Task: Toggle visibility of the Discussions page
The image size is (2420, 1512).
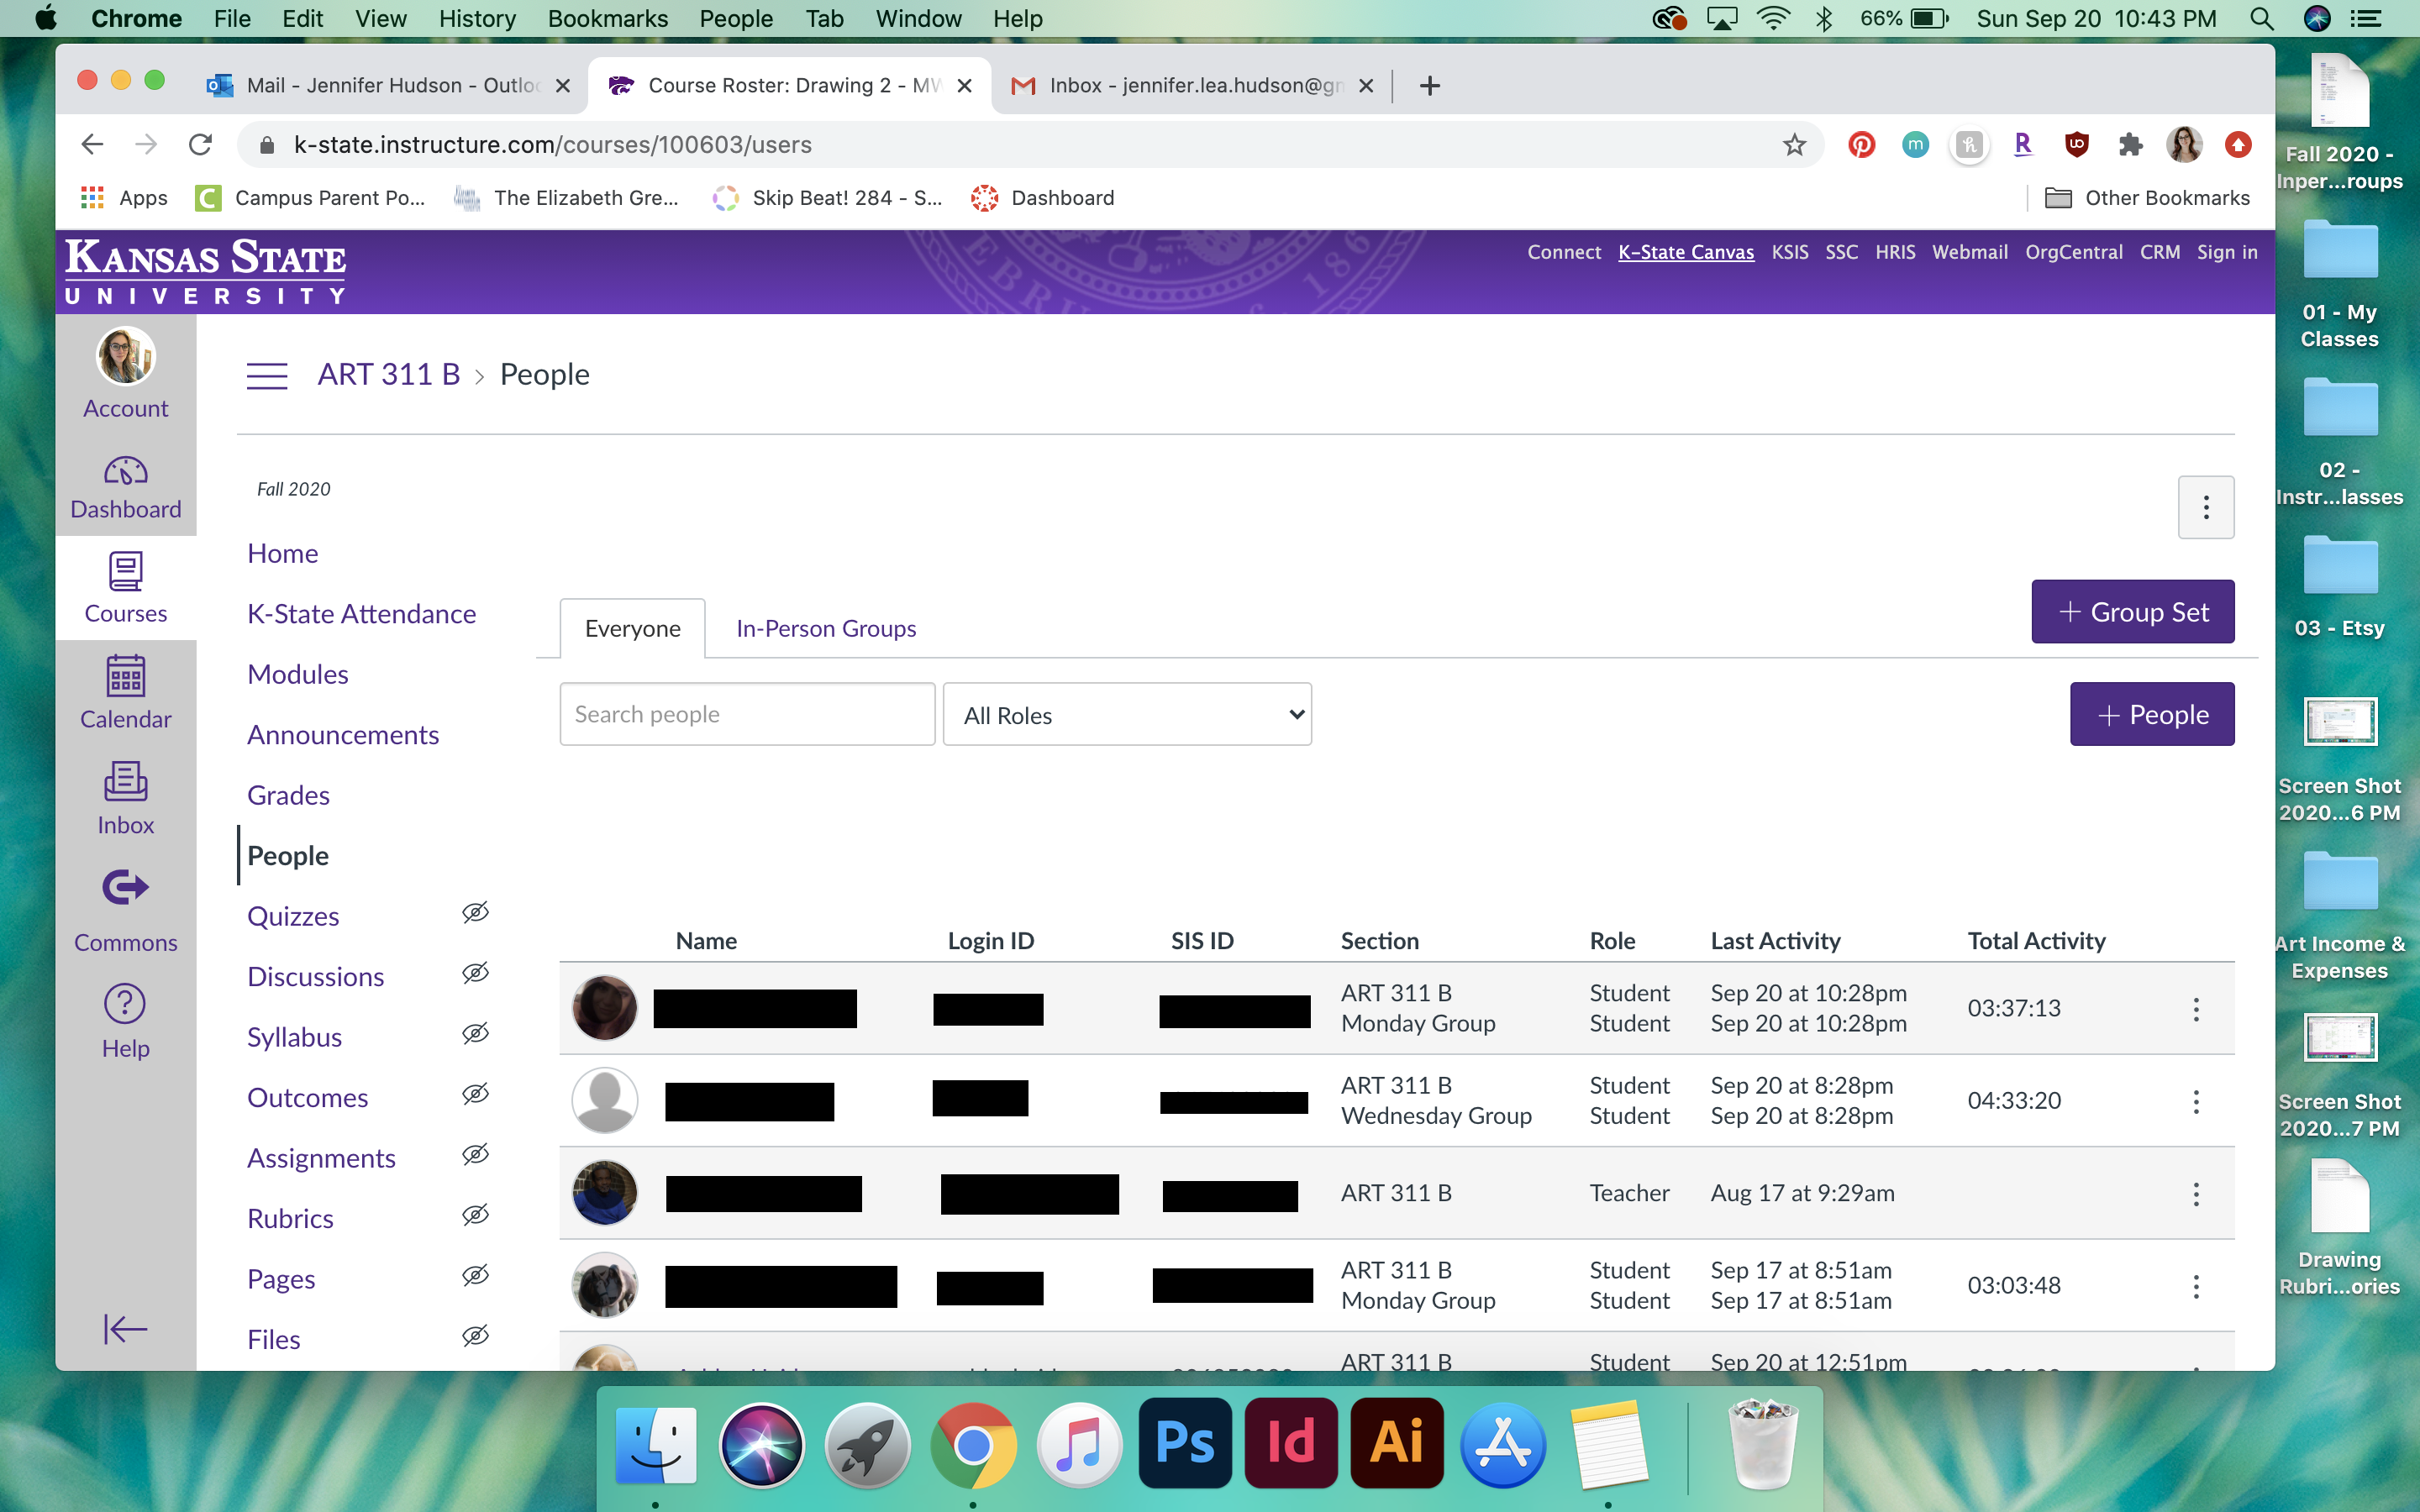Action: tap(474, 973)
